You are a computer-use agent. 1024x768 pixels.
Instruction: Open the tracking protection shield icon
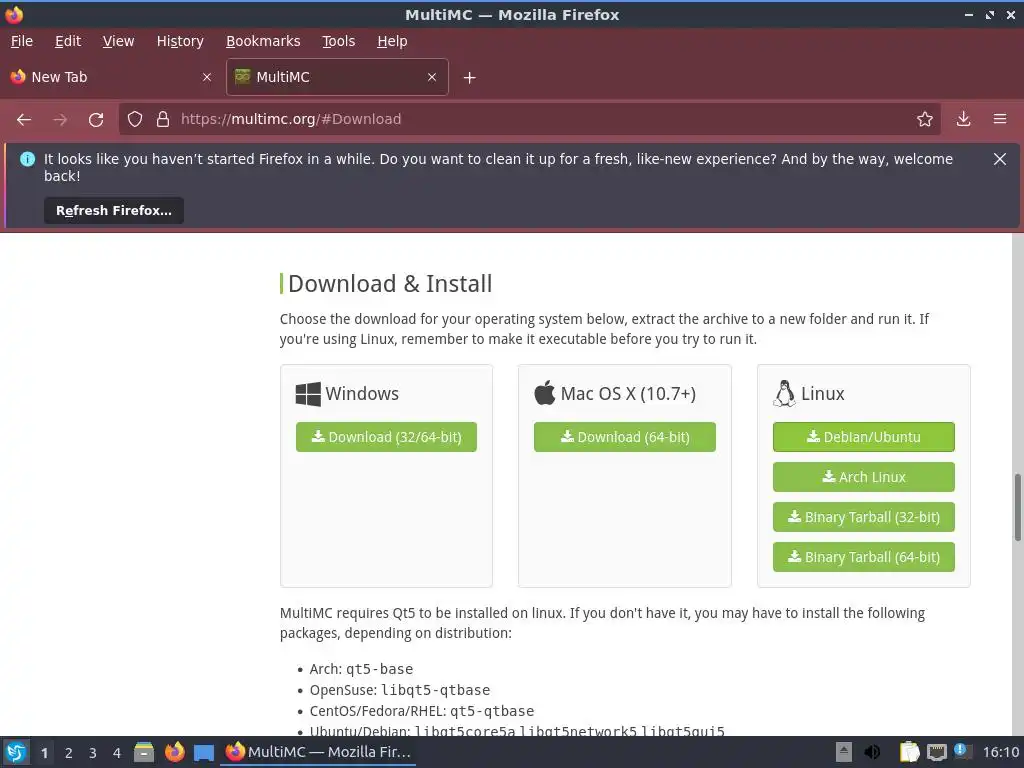pos(135,119)
